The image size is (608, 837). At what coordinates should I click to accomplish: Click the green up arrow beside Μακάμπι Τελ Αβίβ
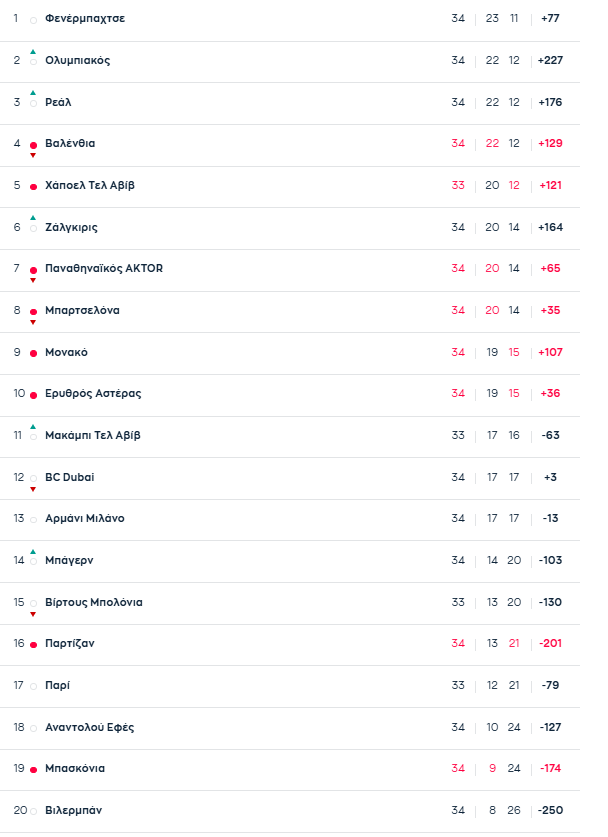33,427
